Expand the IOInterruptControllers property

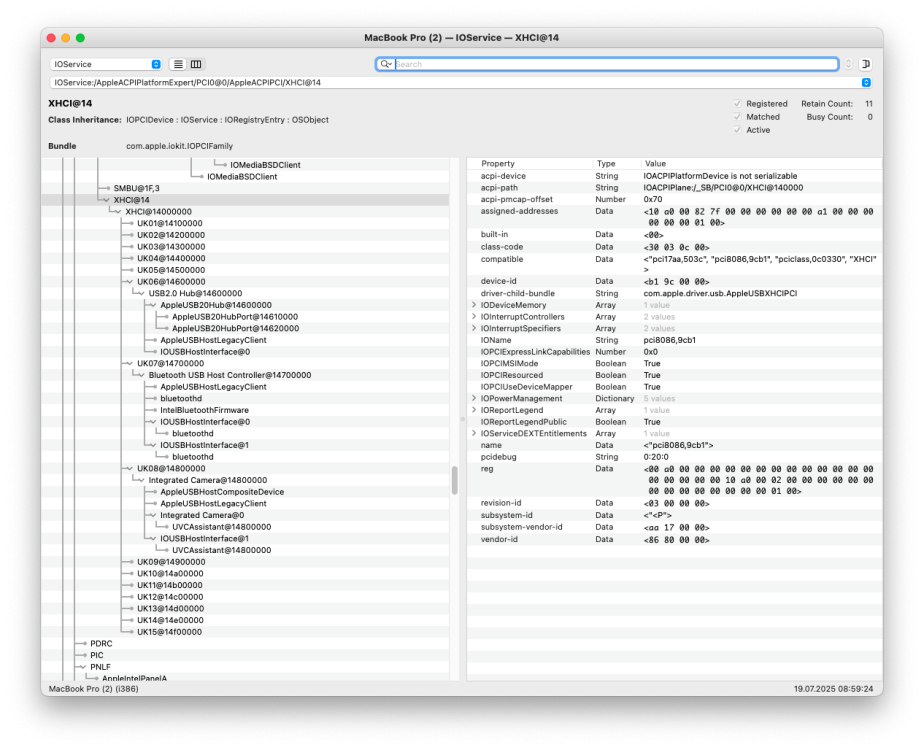474,317
